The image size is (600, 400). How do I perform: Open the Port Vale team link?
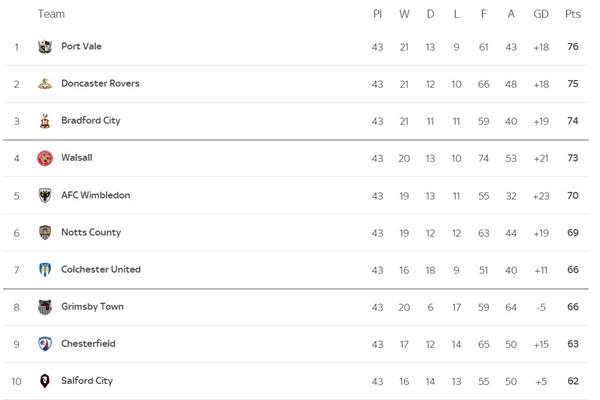point(82,46)
